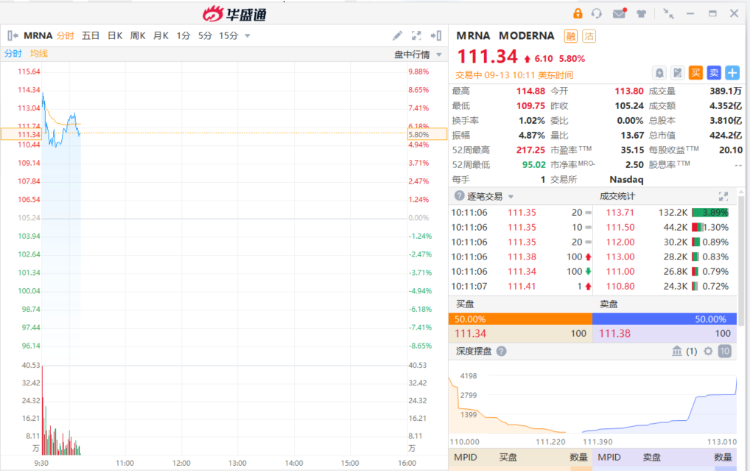The width and height of the screenshot is (750, 471).
Task: Open depth book settings gear
Action: pos(708,351)
